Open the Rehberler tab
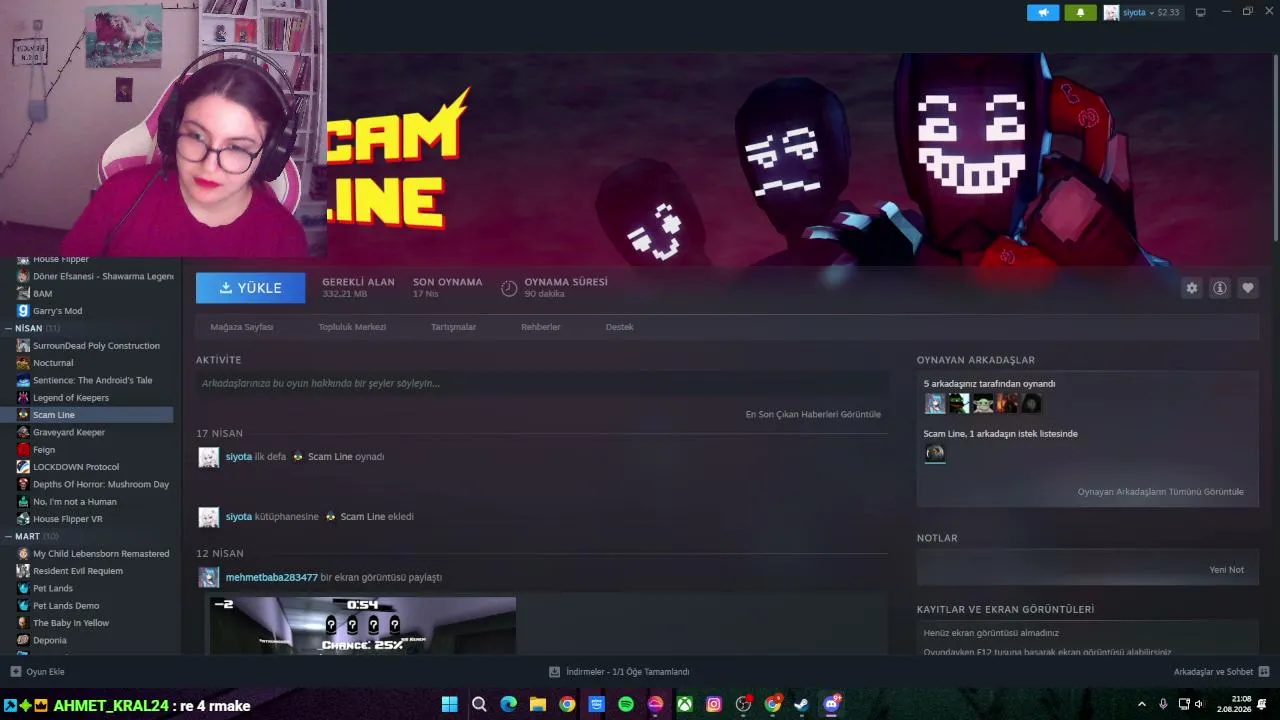Viewport: 1280px width, 720px height. [541, 327]
